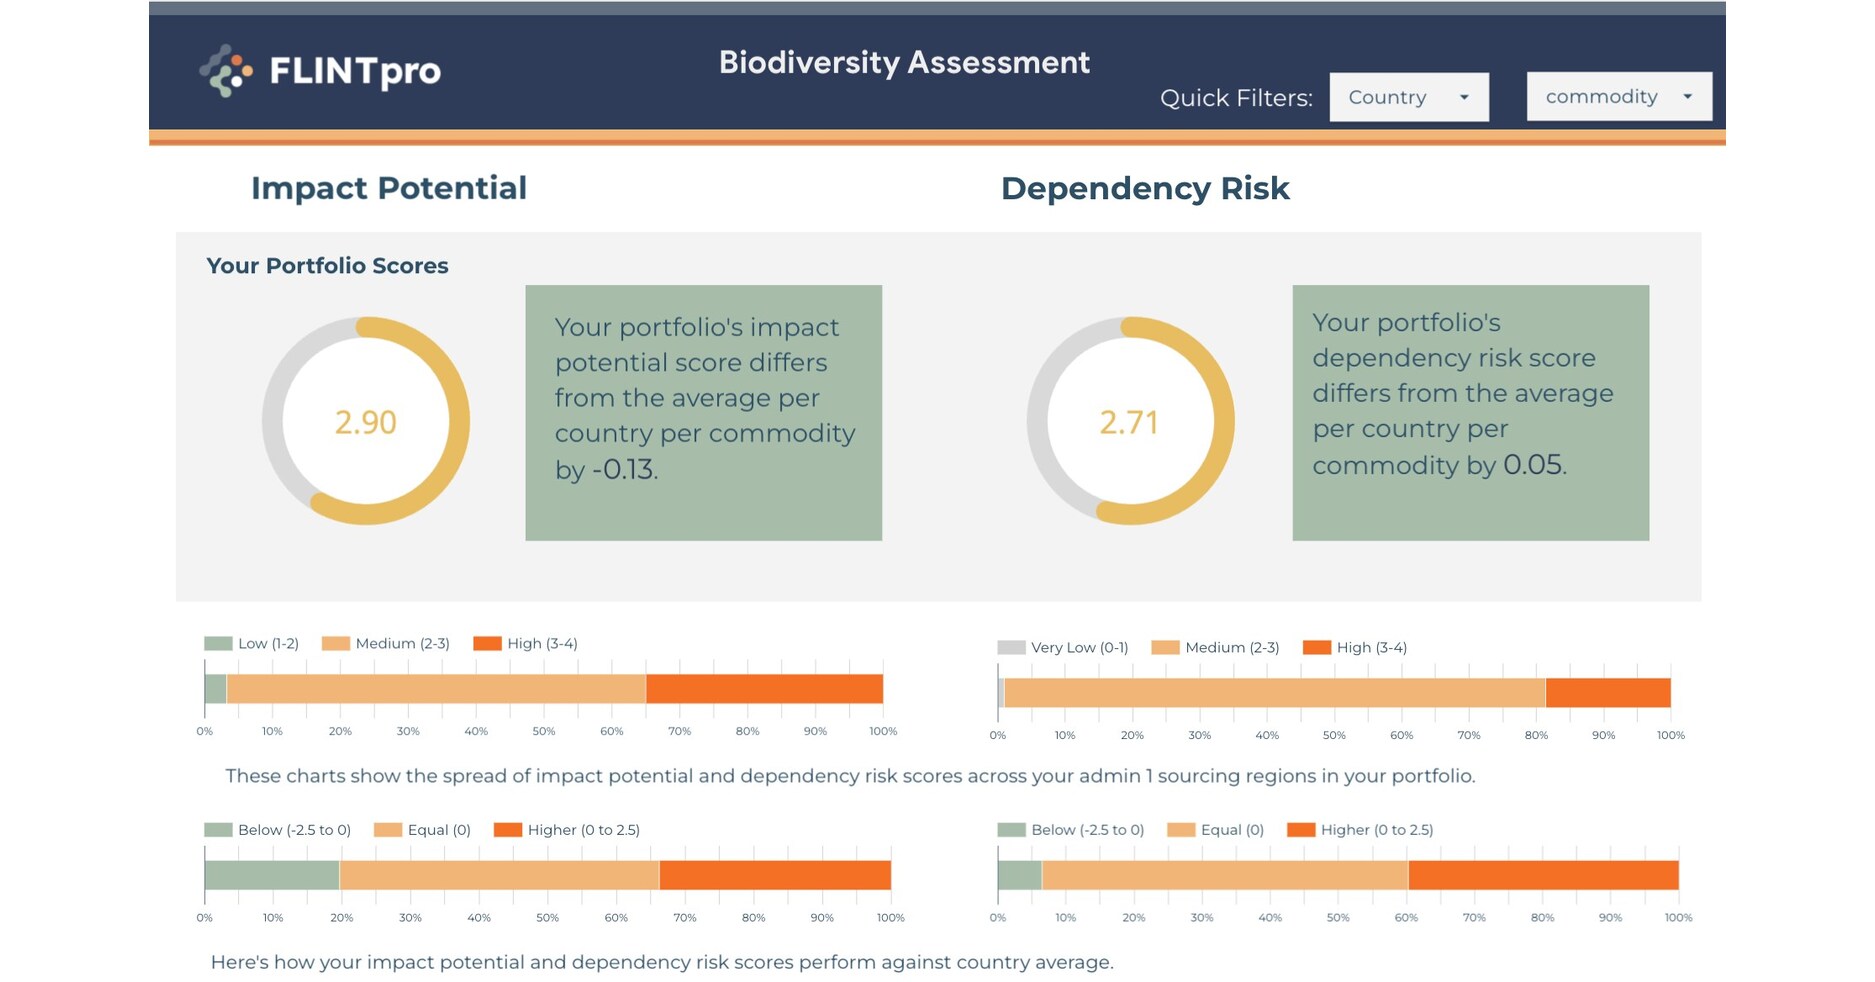Select the Impact Potential section heading
Viewport: 1875px width, 982px height.
click(x=389, y=188)
